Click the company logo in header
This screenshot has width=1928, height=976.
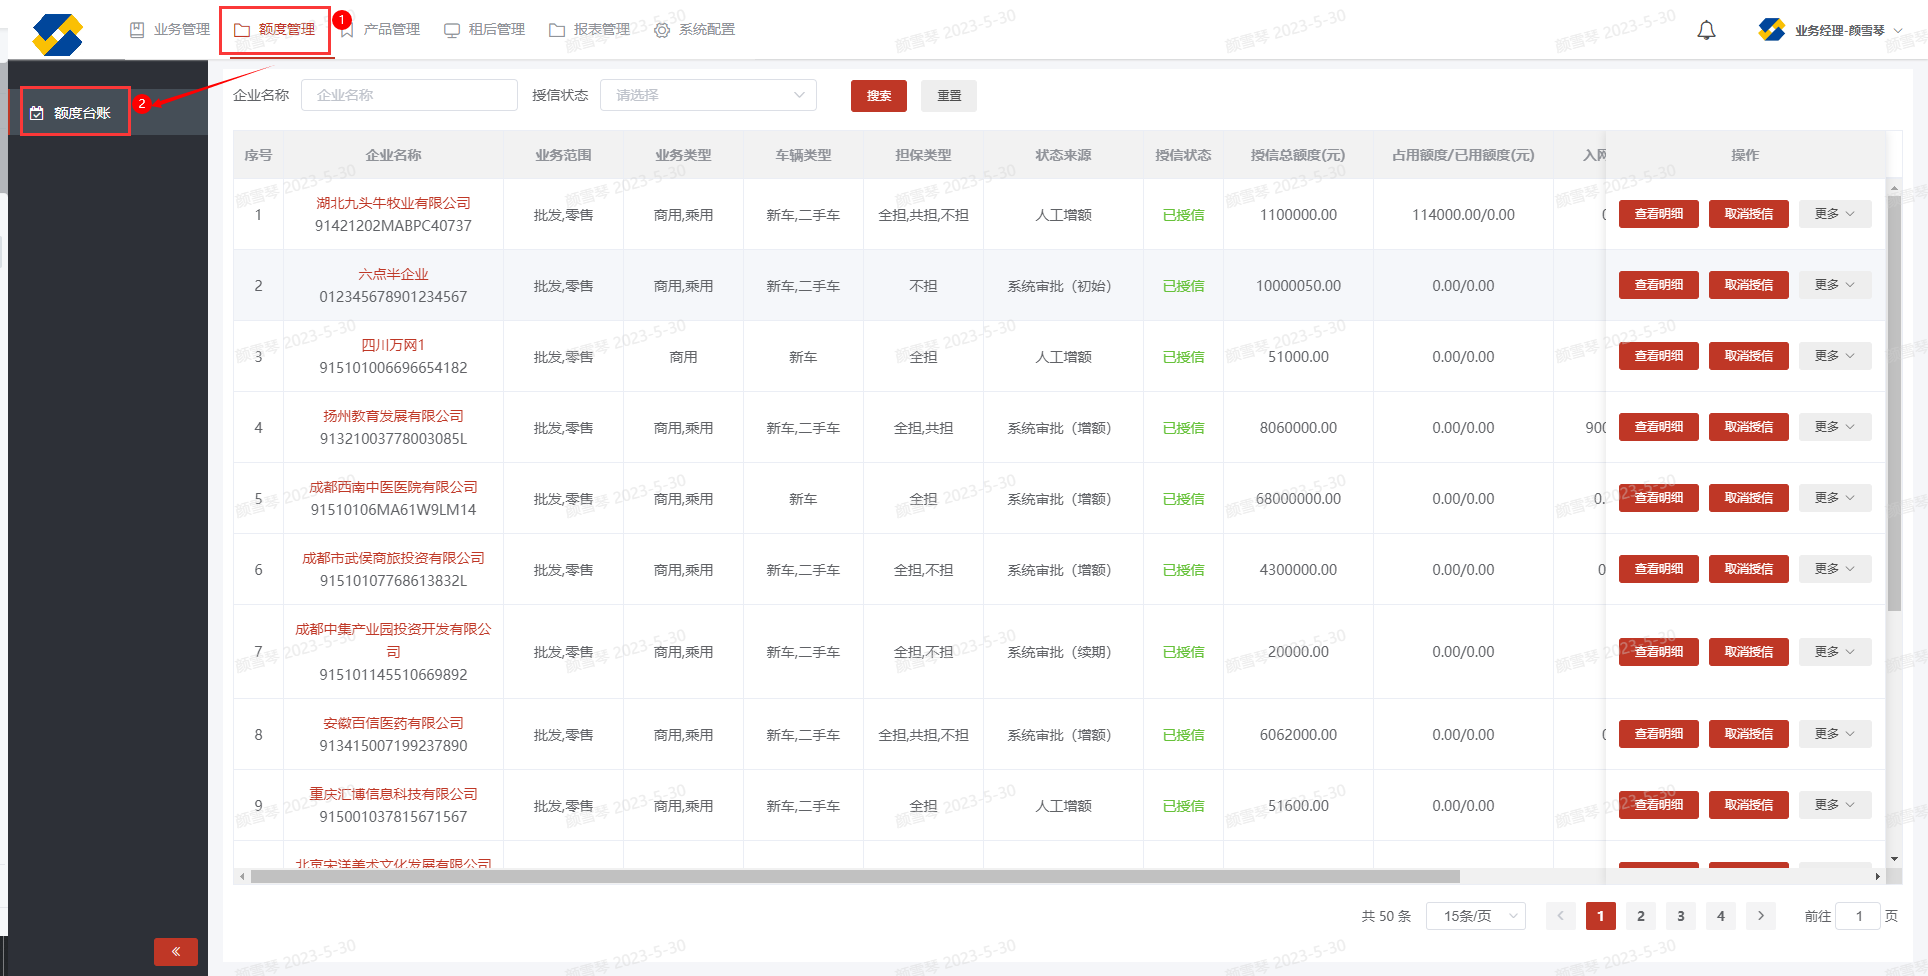click(57, 34)
